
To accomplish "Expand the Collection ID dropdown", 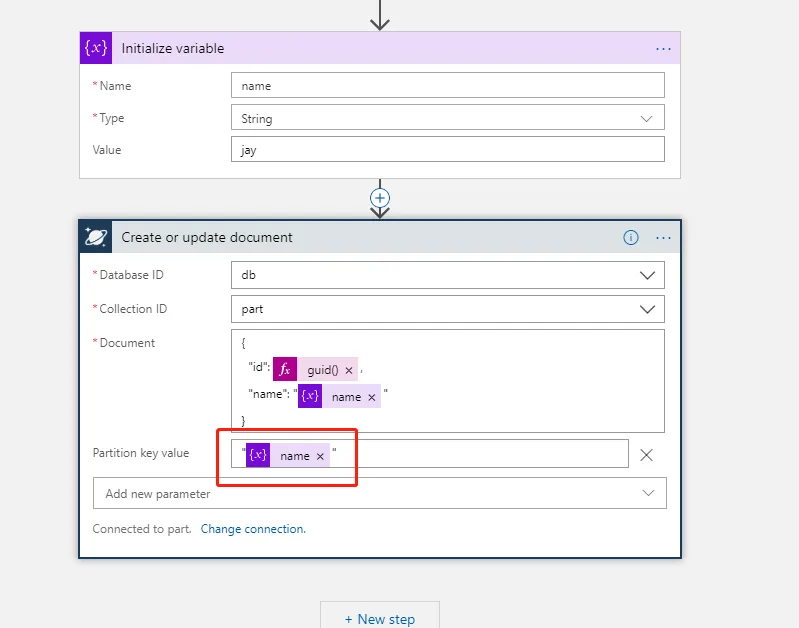I will coord(647,309).
